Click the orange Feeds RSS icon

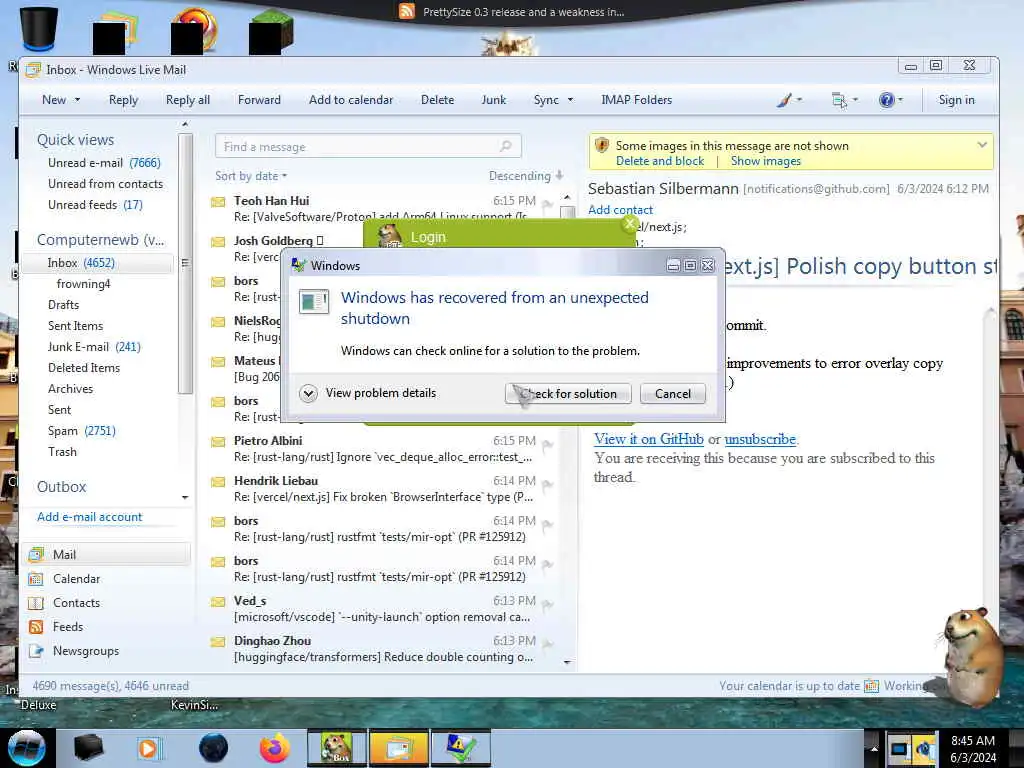click(37, 627)
